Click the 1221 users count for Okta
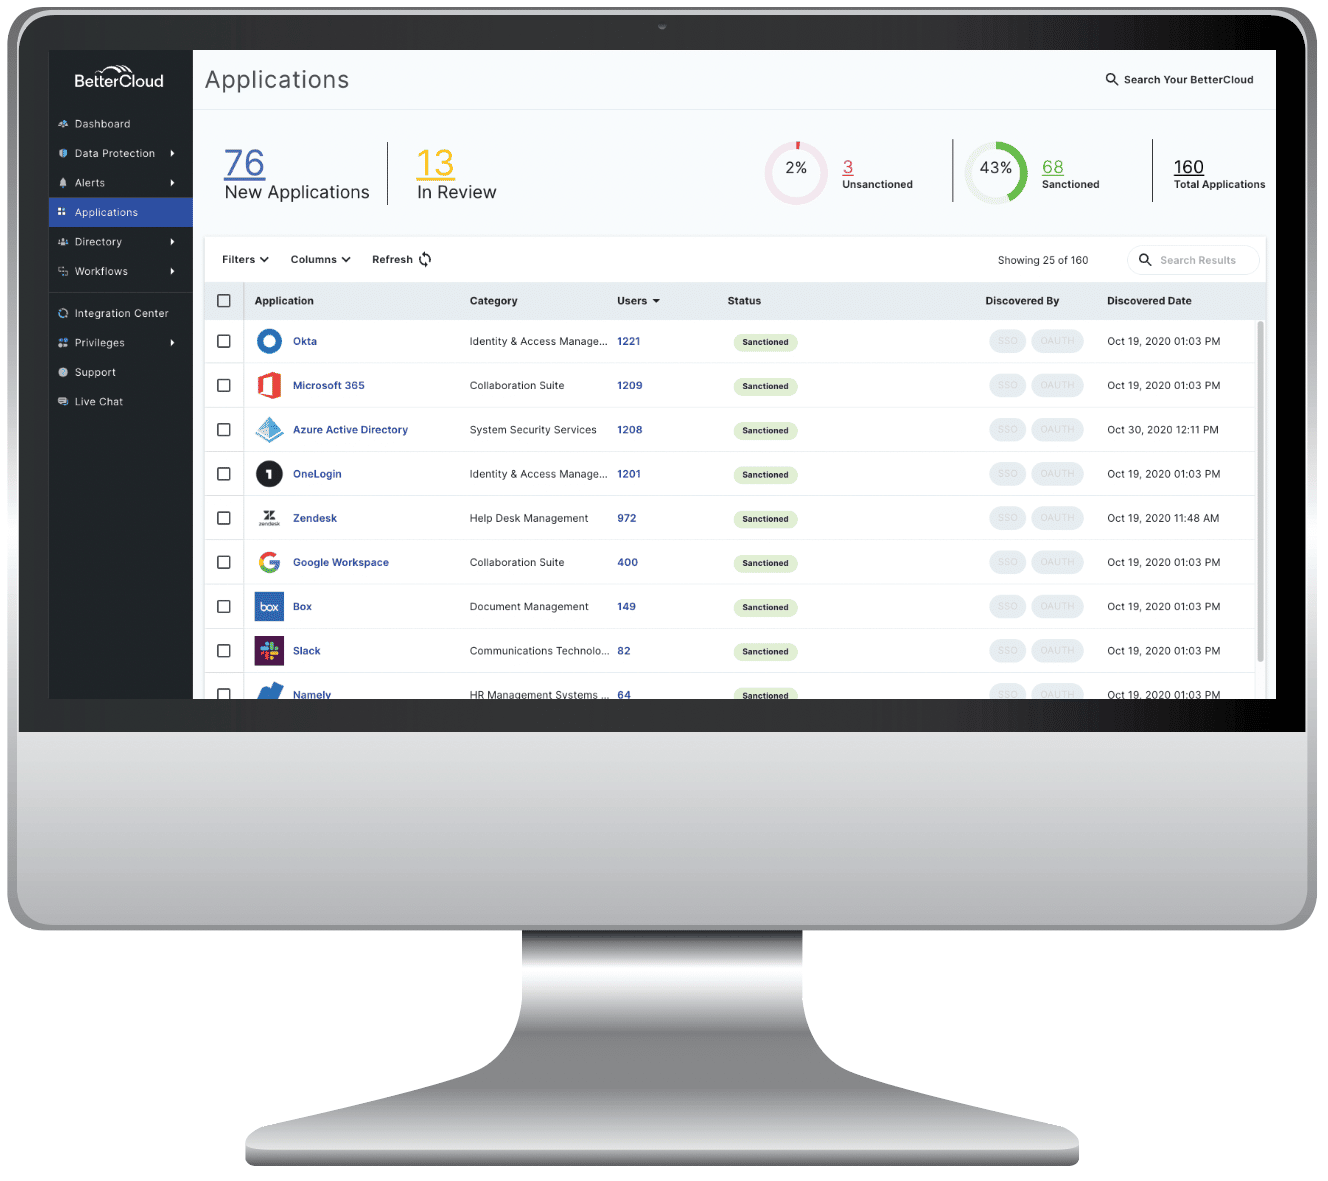Viewport: 1328px width, 1181px height. click(628, 341)
